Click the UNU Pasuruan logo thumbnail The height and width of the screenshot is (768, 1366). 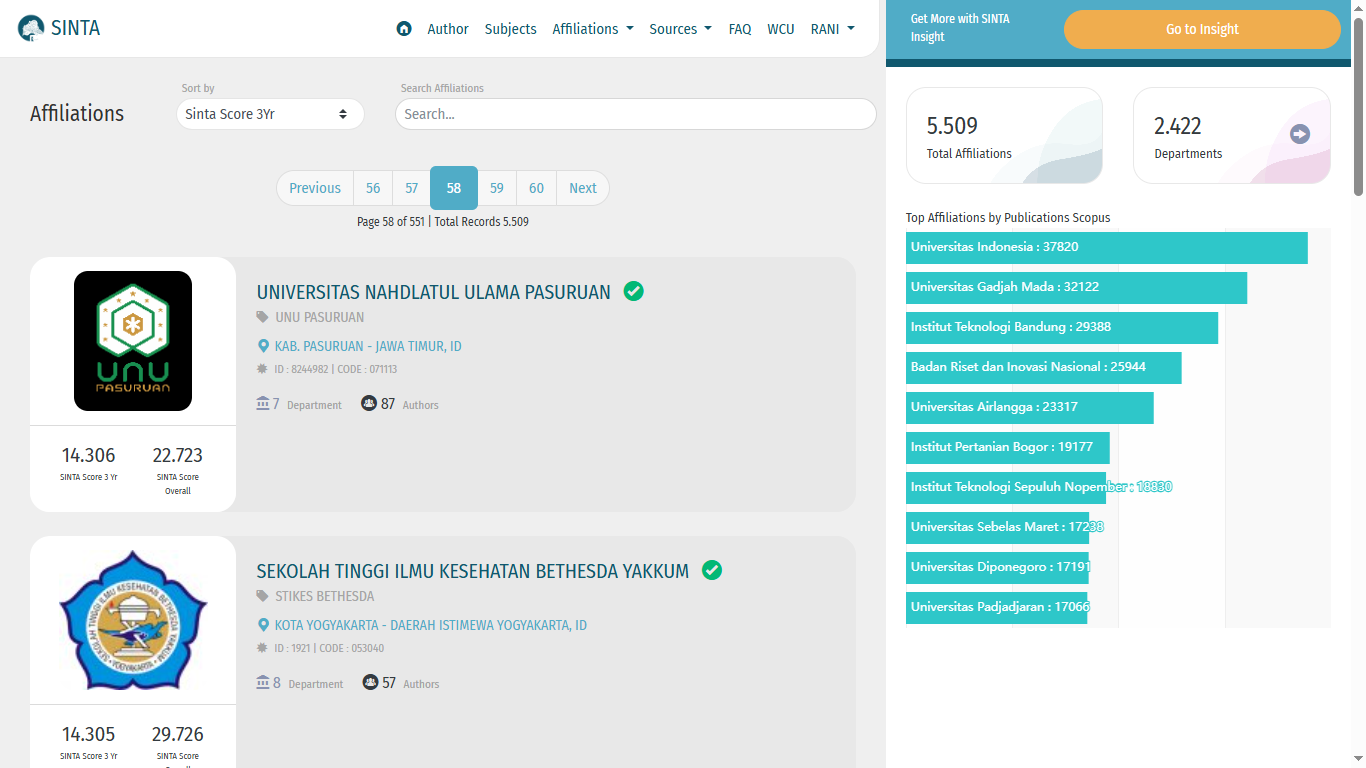tap(133, 341)
